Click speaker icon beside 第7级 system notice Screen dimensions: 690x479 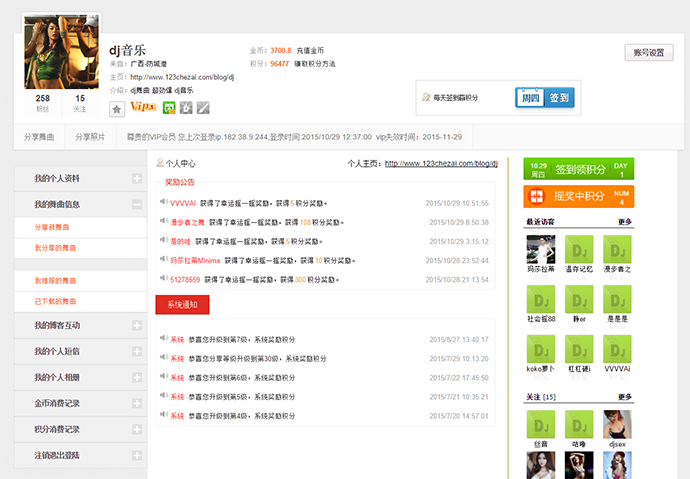[x=164, y=338]
